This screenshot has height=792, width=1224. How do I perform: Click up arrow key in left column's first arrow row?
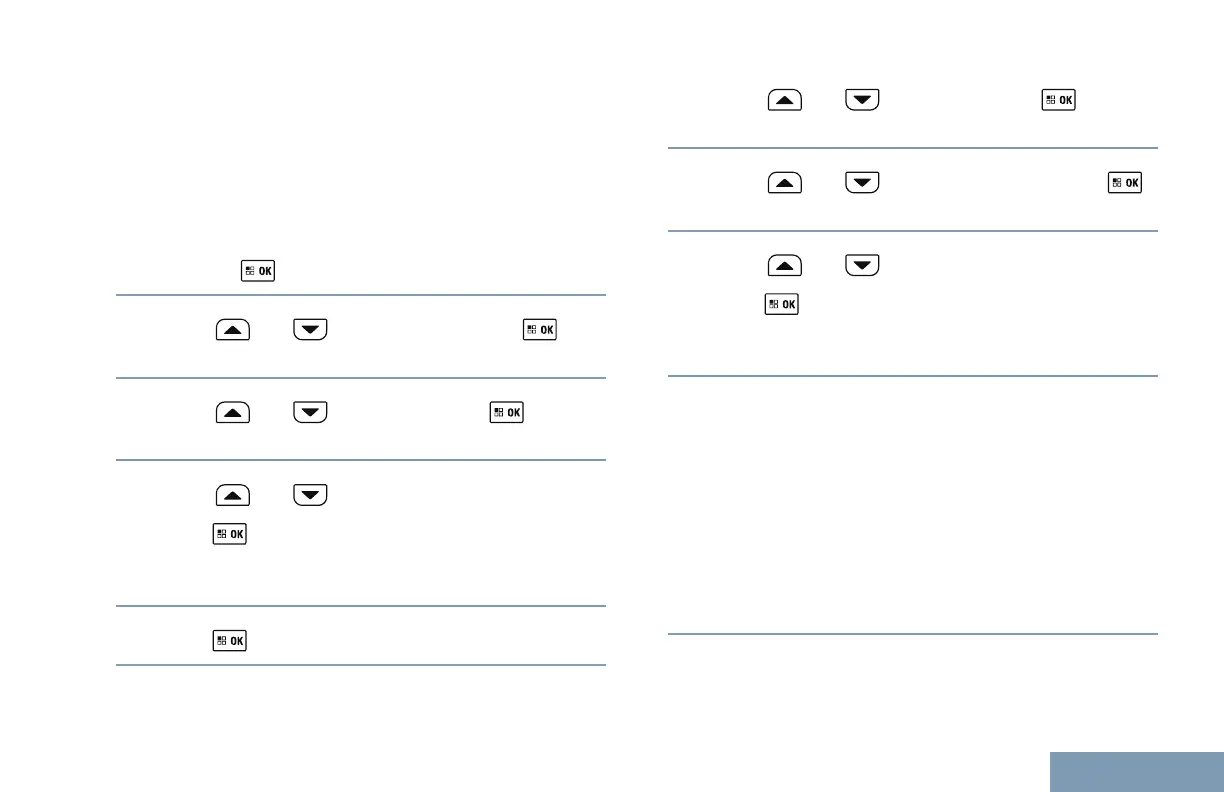click(x=232, y=330)
